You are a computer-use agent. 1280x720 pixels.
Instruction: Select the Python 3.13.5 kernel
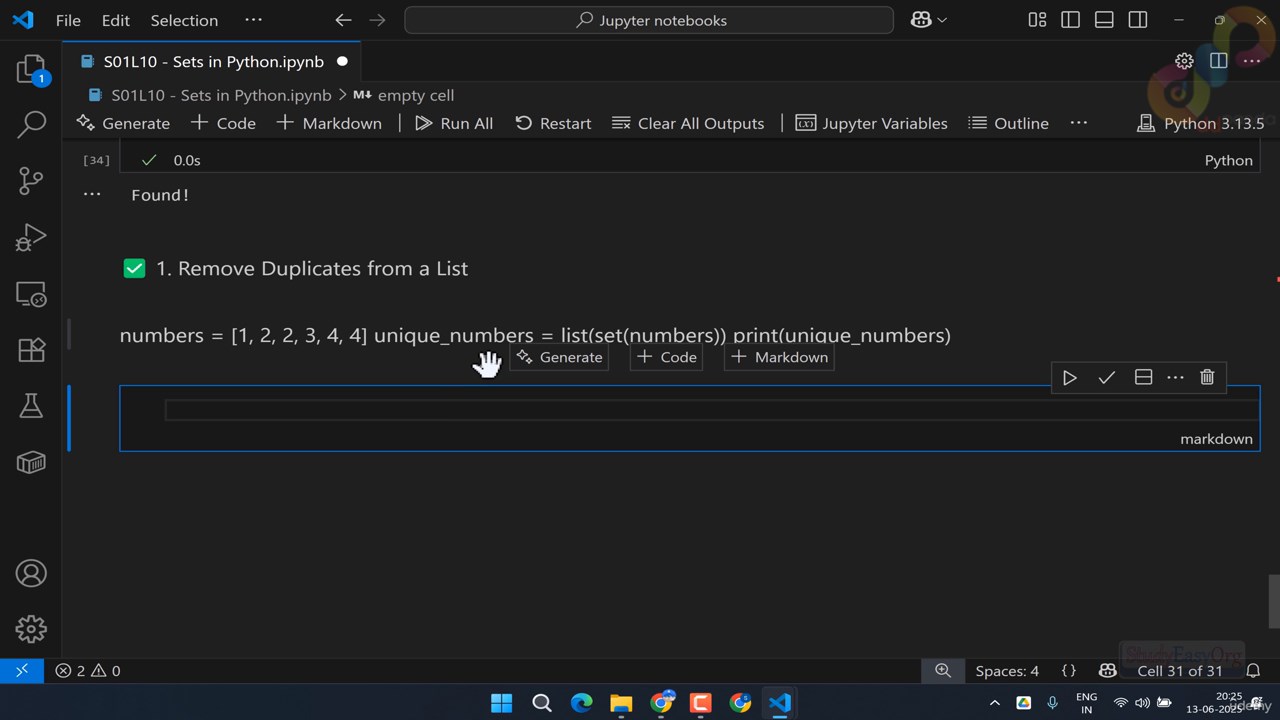click(x=1201, y=123)
